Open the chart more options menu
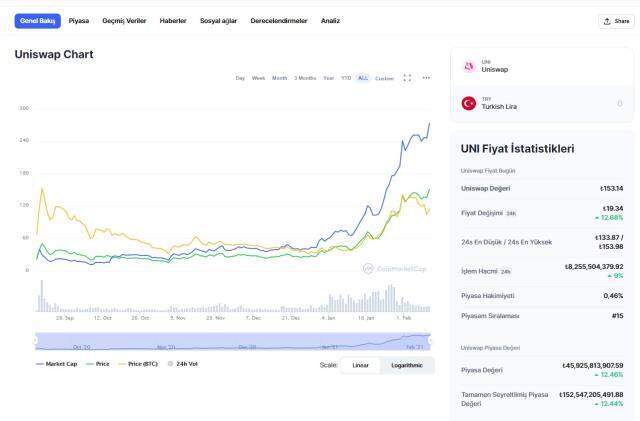The width and height of the screenshot is (640, 421). point(426,78)
